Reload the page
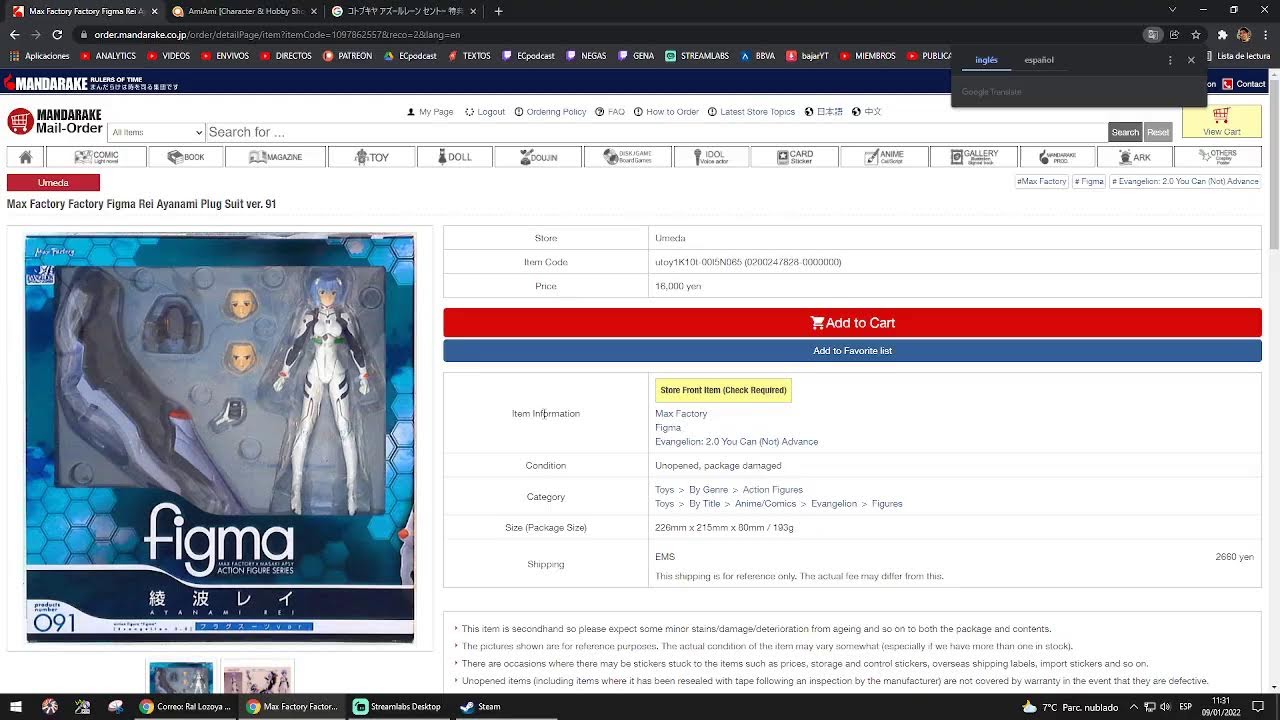 pos(57,34)
